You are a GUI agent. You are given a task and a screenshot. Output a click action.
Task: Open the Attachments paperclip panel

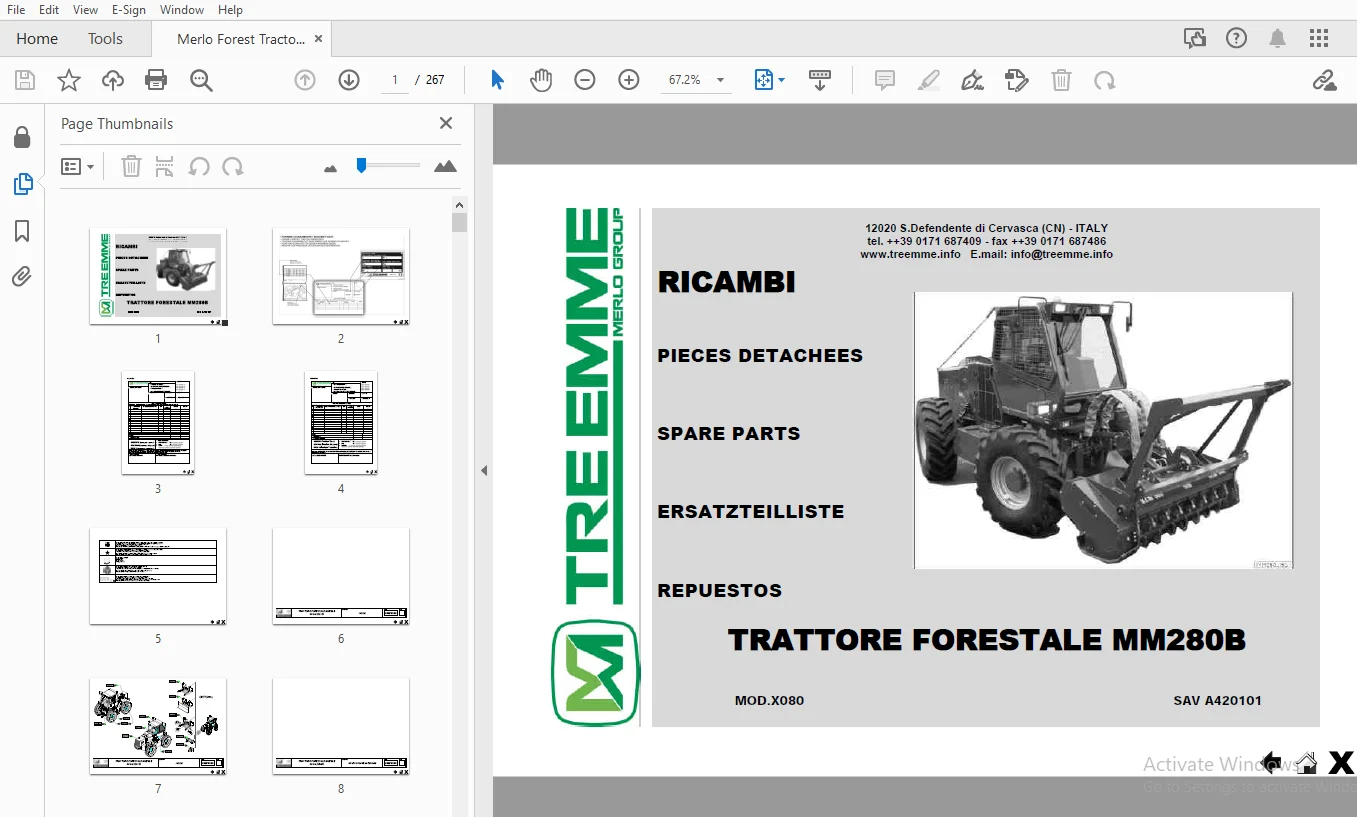[22, 277]
